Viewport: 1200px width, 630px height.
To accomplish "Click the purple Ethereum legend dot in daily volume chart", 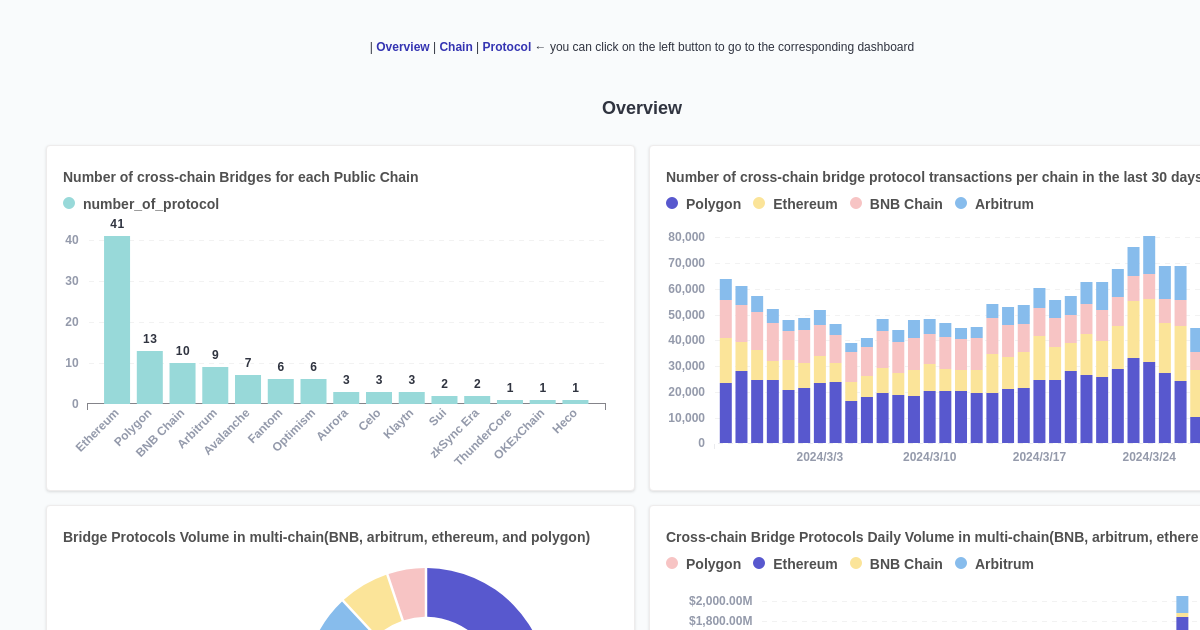I will (758, 563).
